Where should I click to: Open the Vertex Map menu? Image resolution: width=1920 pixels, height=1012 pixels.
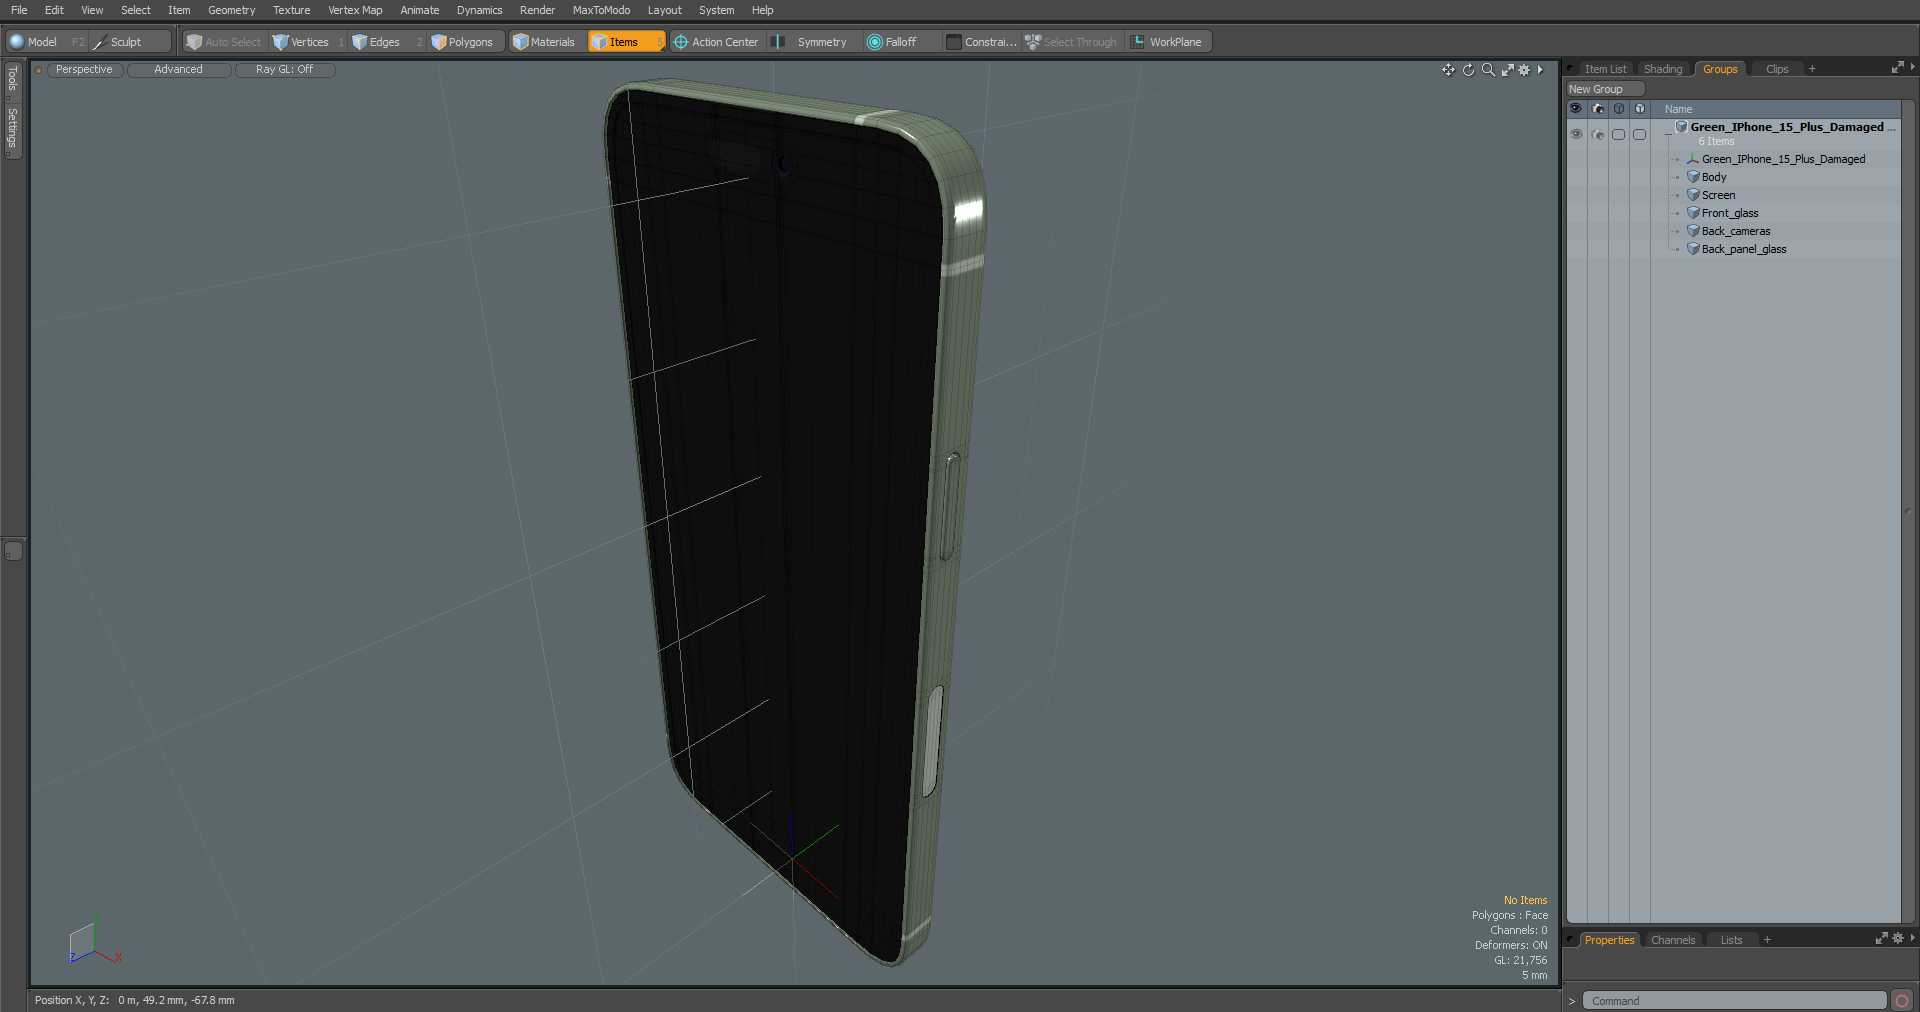(355, 10)
